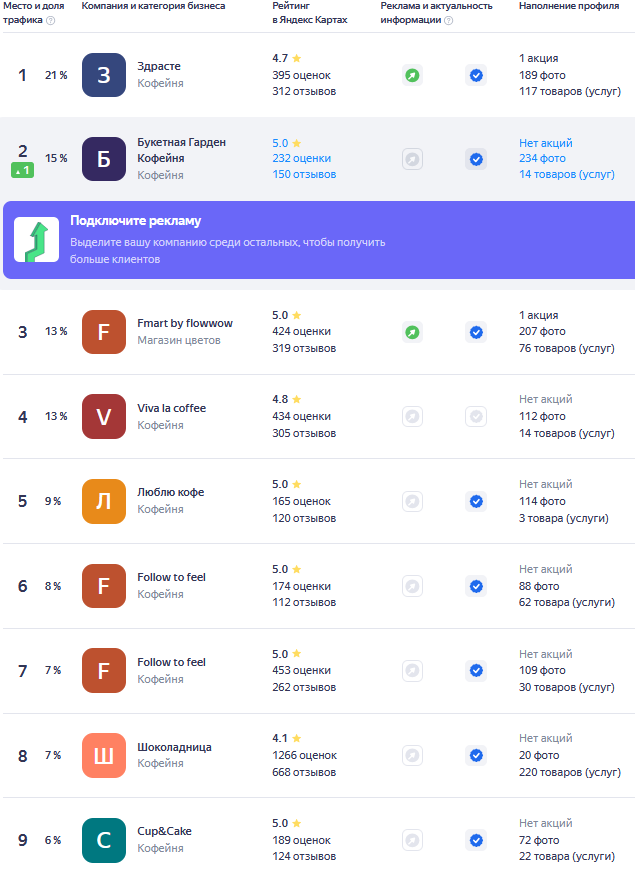Image resolution: width=635 pixels, height=875 pixels.
Task: Click the blue verified checkmark for Букетная Гарден
Action: (476, 160)
